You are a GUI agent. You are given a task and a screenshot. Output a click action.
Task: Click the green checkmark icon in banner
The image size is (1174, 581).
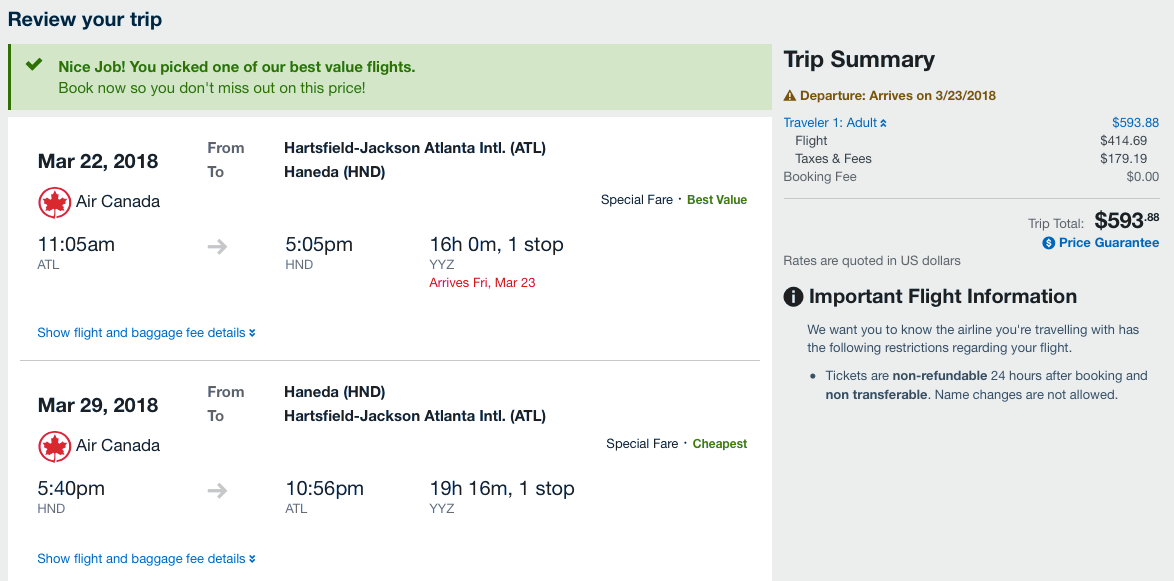click(x=34, y=65)
